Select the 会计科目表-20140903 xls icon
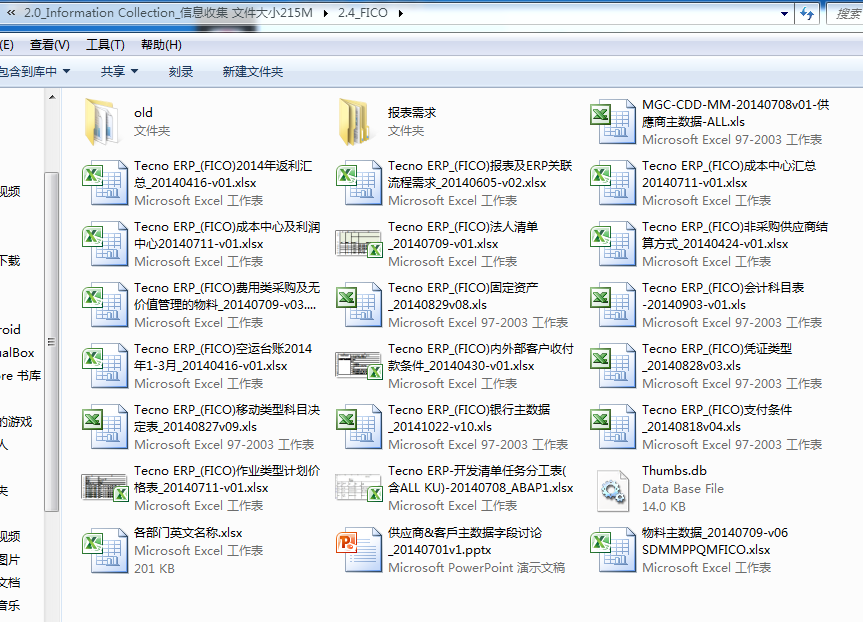 (613, 305)
